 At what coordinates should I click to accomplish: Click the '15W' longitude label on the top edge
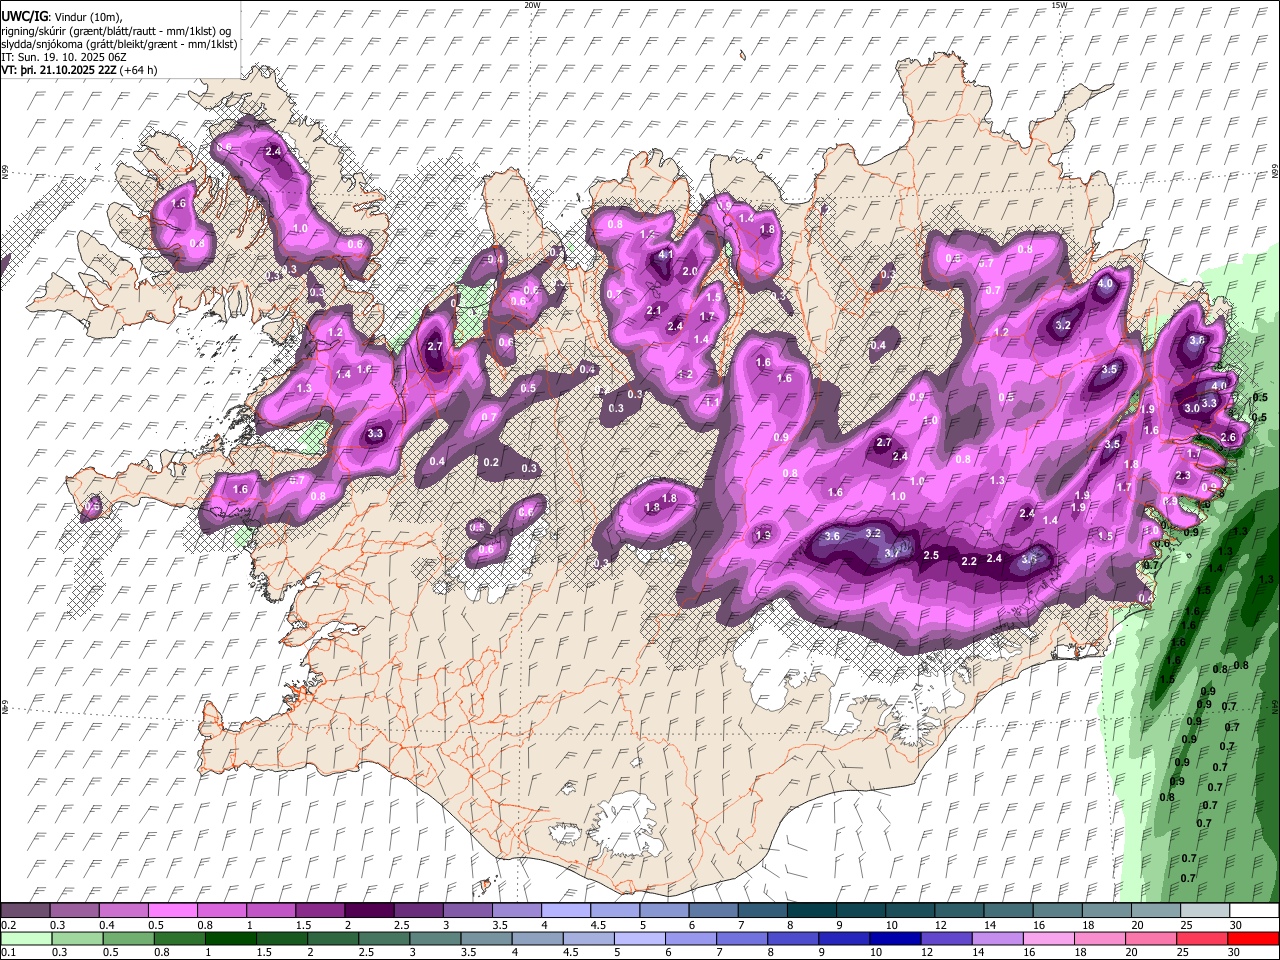point(1059,5)
